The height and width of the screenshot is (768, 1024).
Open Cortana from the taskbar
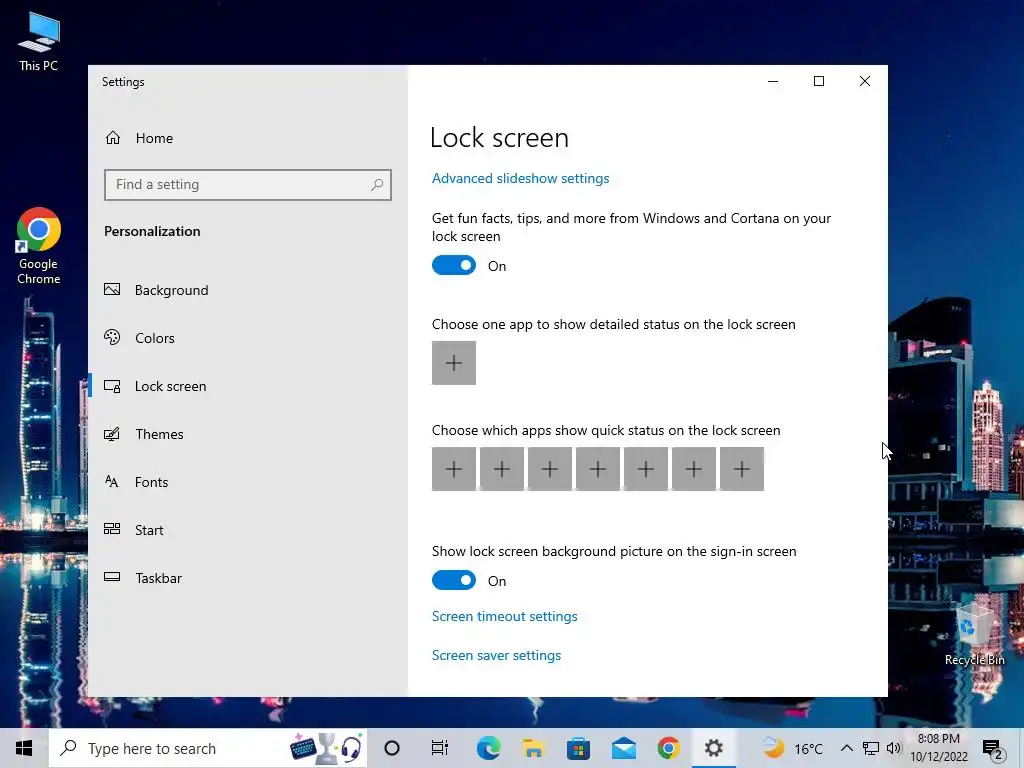[x=392, y=748]
